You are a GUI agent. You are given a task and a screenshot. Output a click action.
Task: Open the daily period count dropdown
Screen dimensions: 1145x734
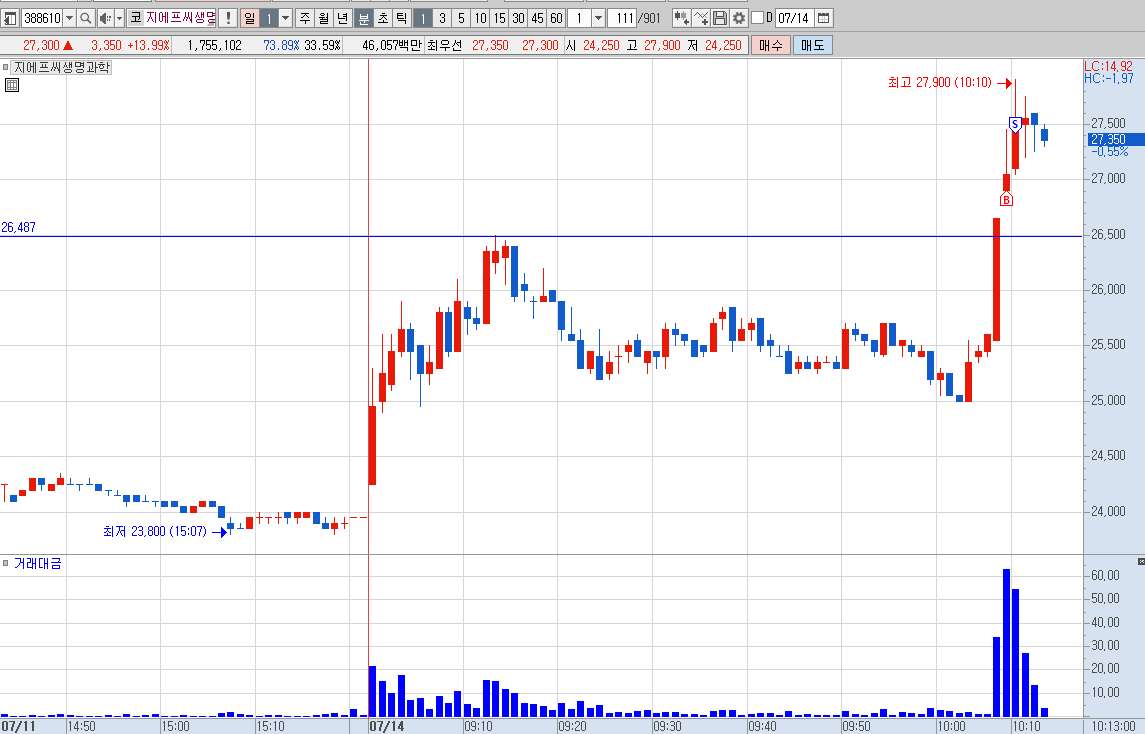coord(286,18)
